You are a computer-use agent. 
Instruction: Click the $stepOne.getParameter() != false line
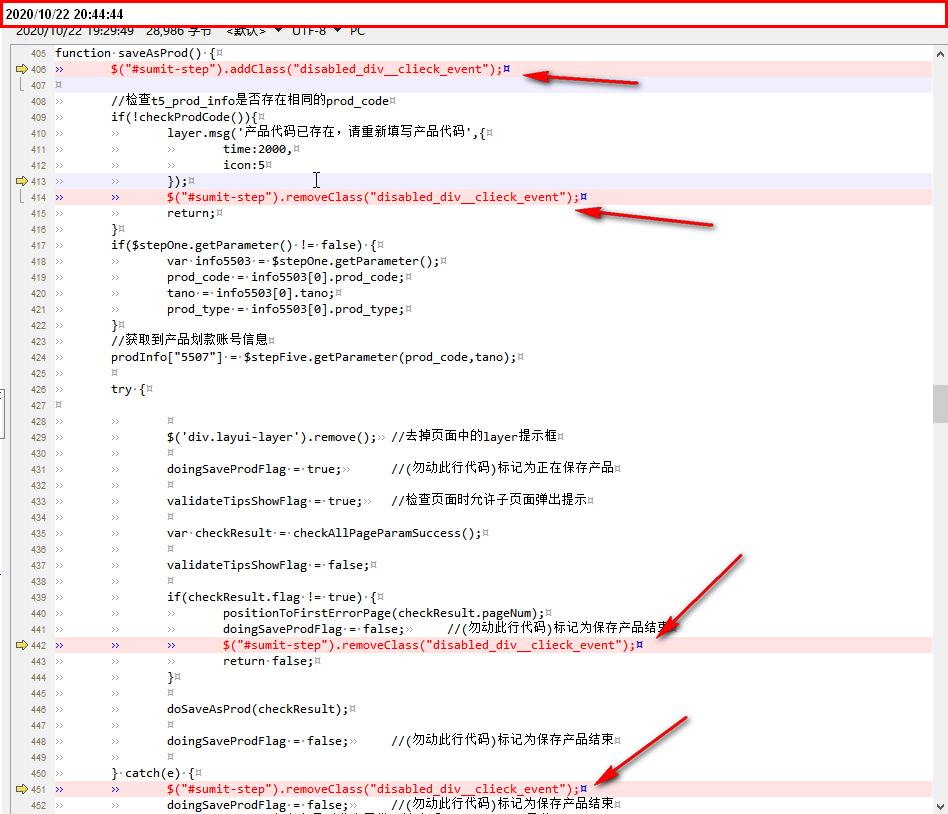(x=247, y=245)
